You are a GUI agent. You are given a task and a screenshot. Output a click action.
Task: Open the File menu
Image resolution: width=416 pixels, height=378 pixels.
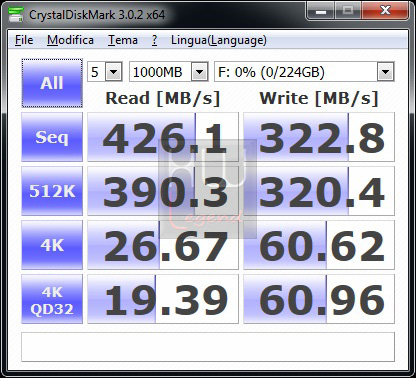[x=24, y=40]
